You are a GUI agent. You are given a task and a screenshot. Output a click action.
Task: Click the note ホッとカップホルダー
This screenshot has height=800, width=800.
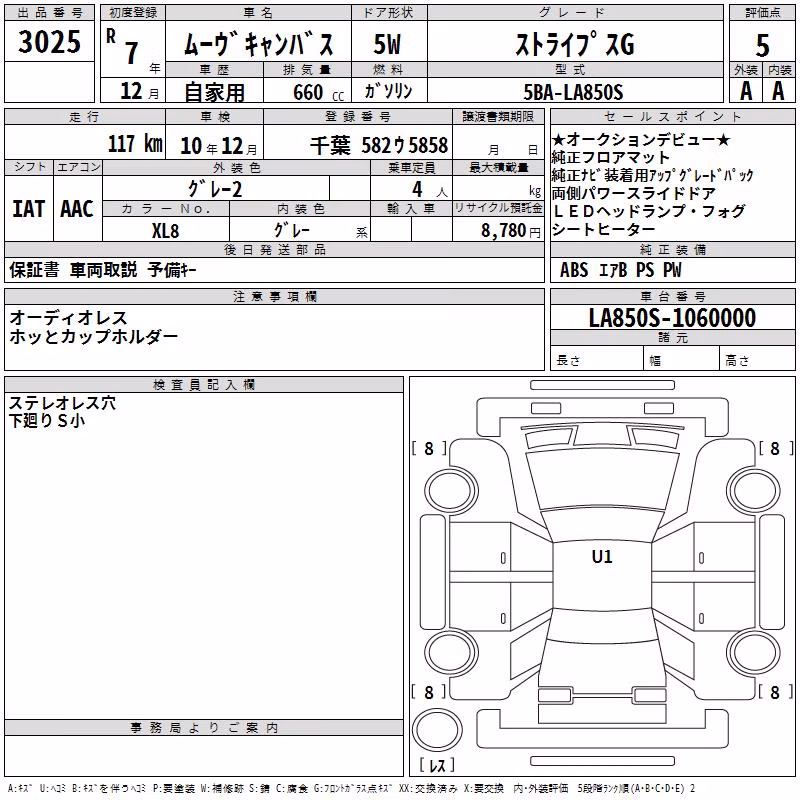pos(93,336)
